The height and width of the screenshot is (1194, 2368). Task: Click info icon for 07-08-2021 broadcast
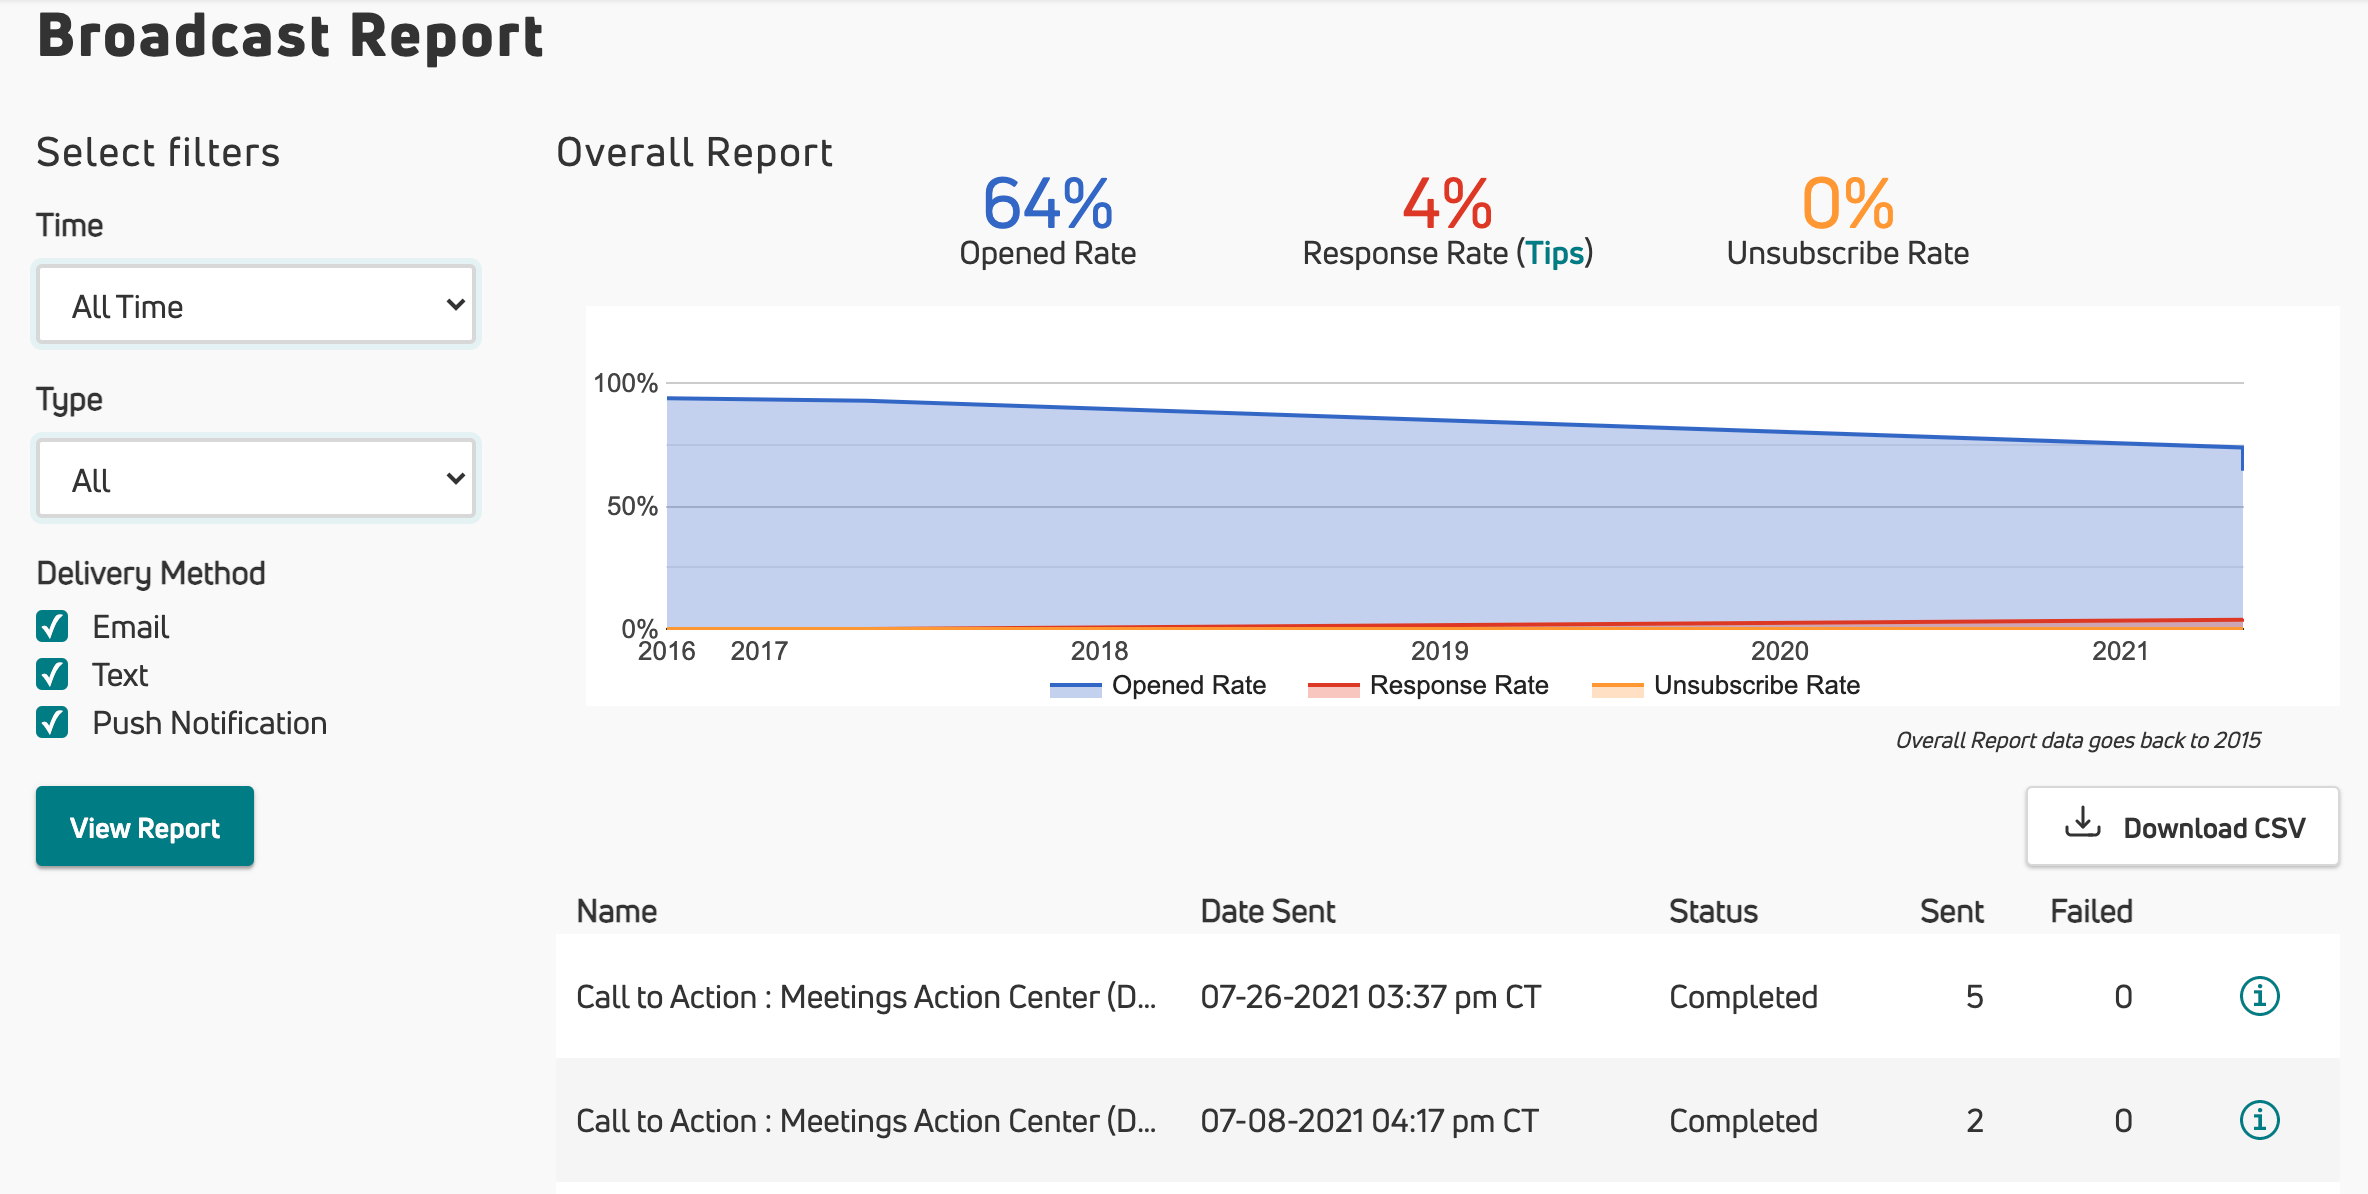pos(2259,1120)
